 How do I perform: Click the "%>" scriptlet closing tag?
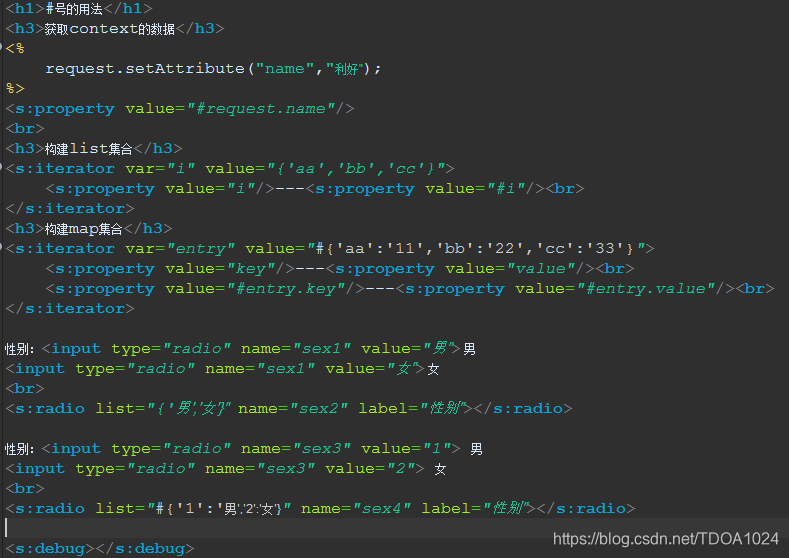[x=15, y=89]
